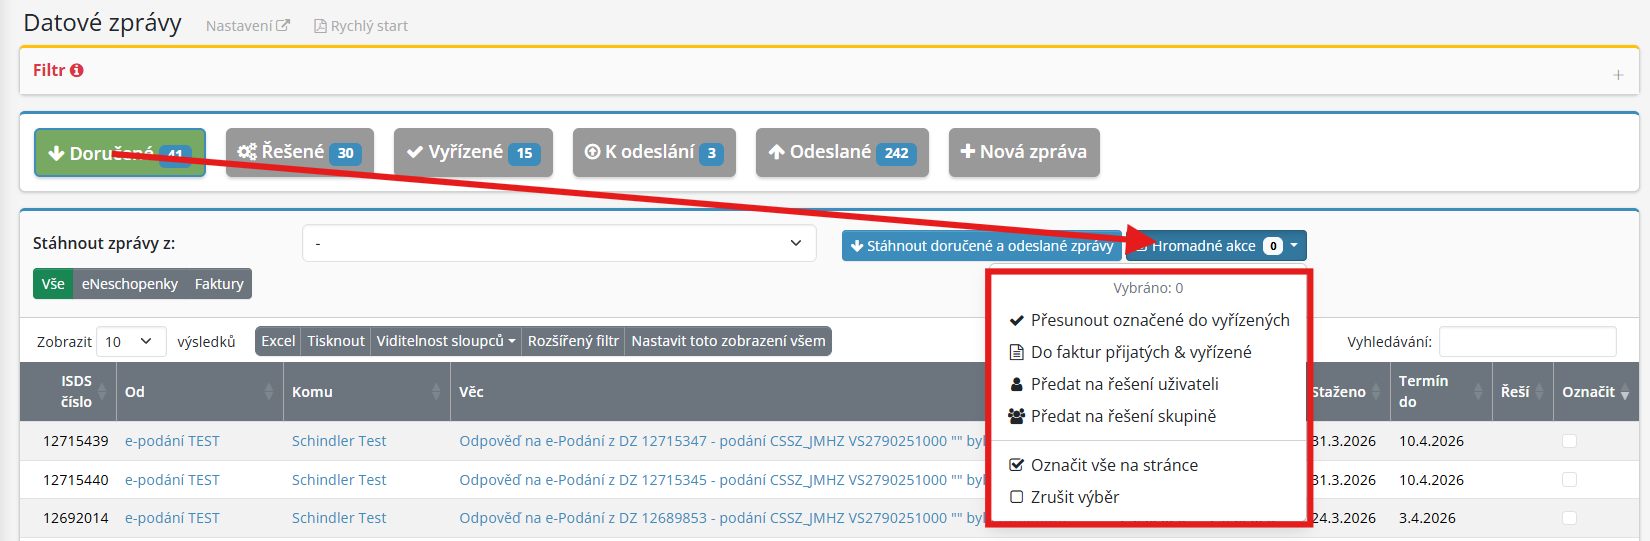Choose Do faktur přijatých & vyřízené
This screenshot has width=1650, height=541.
1149,352
